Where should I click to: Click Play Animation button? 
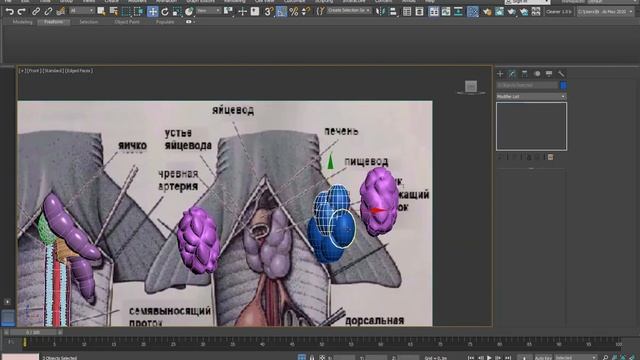(x=489, y=358)
